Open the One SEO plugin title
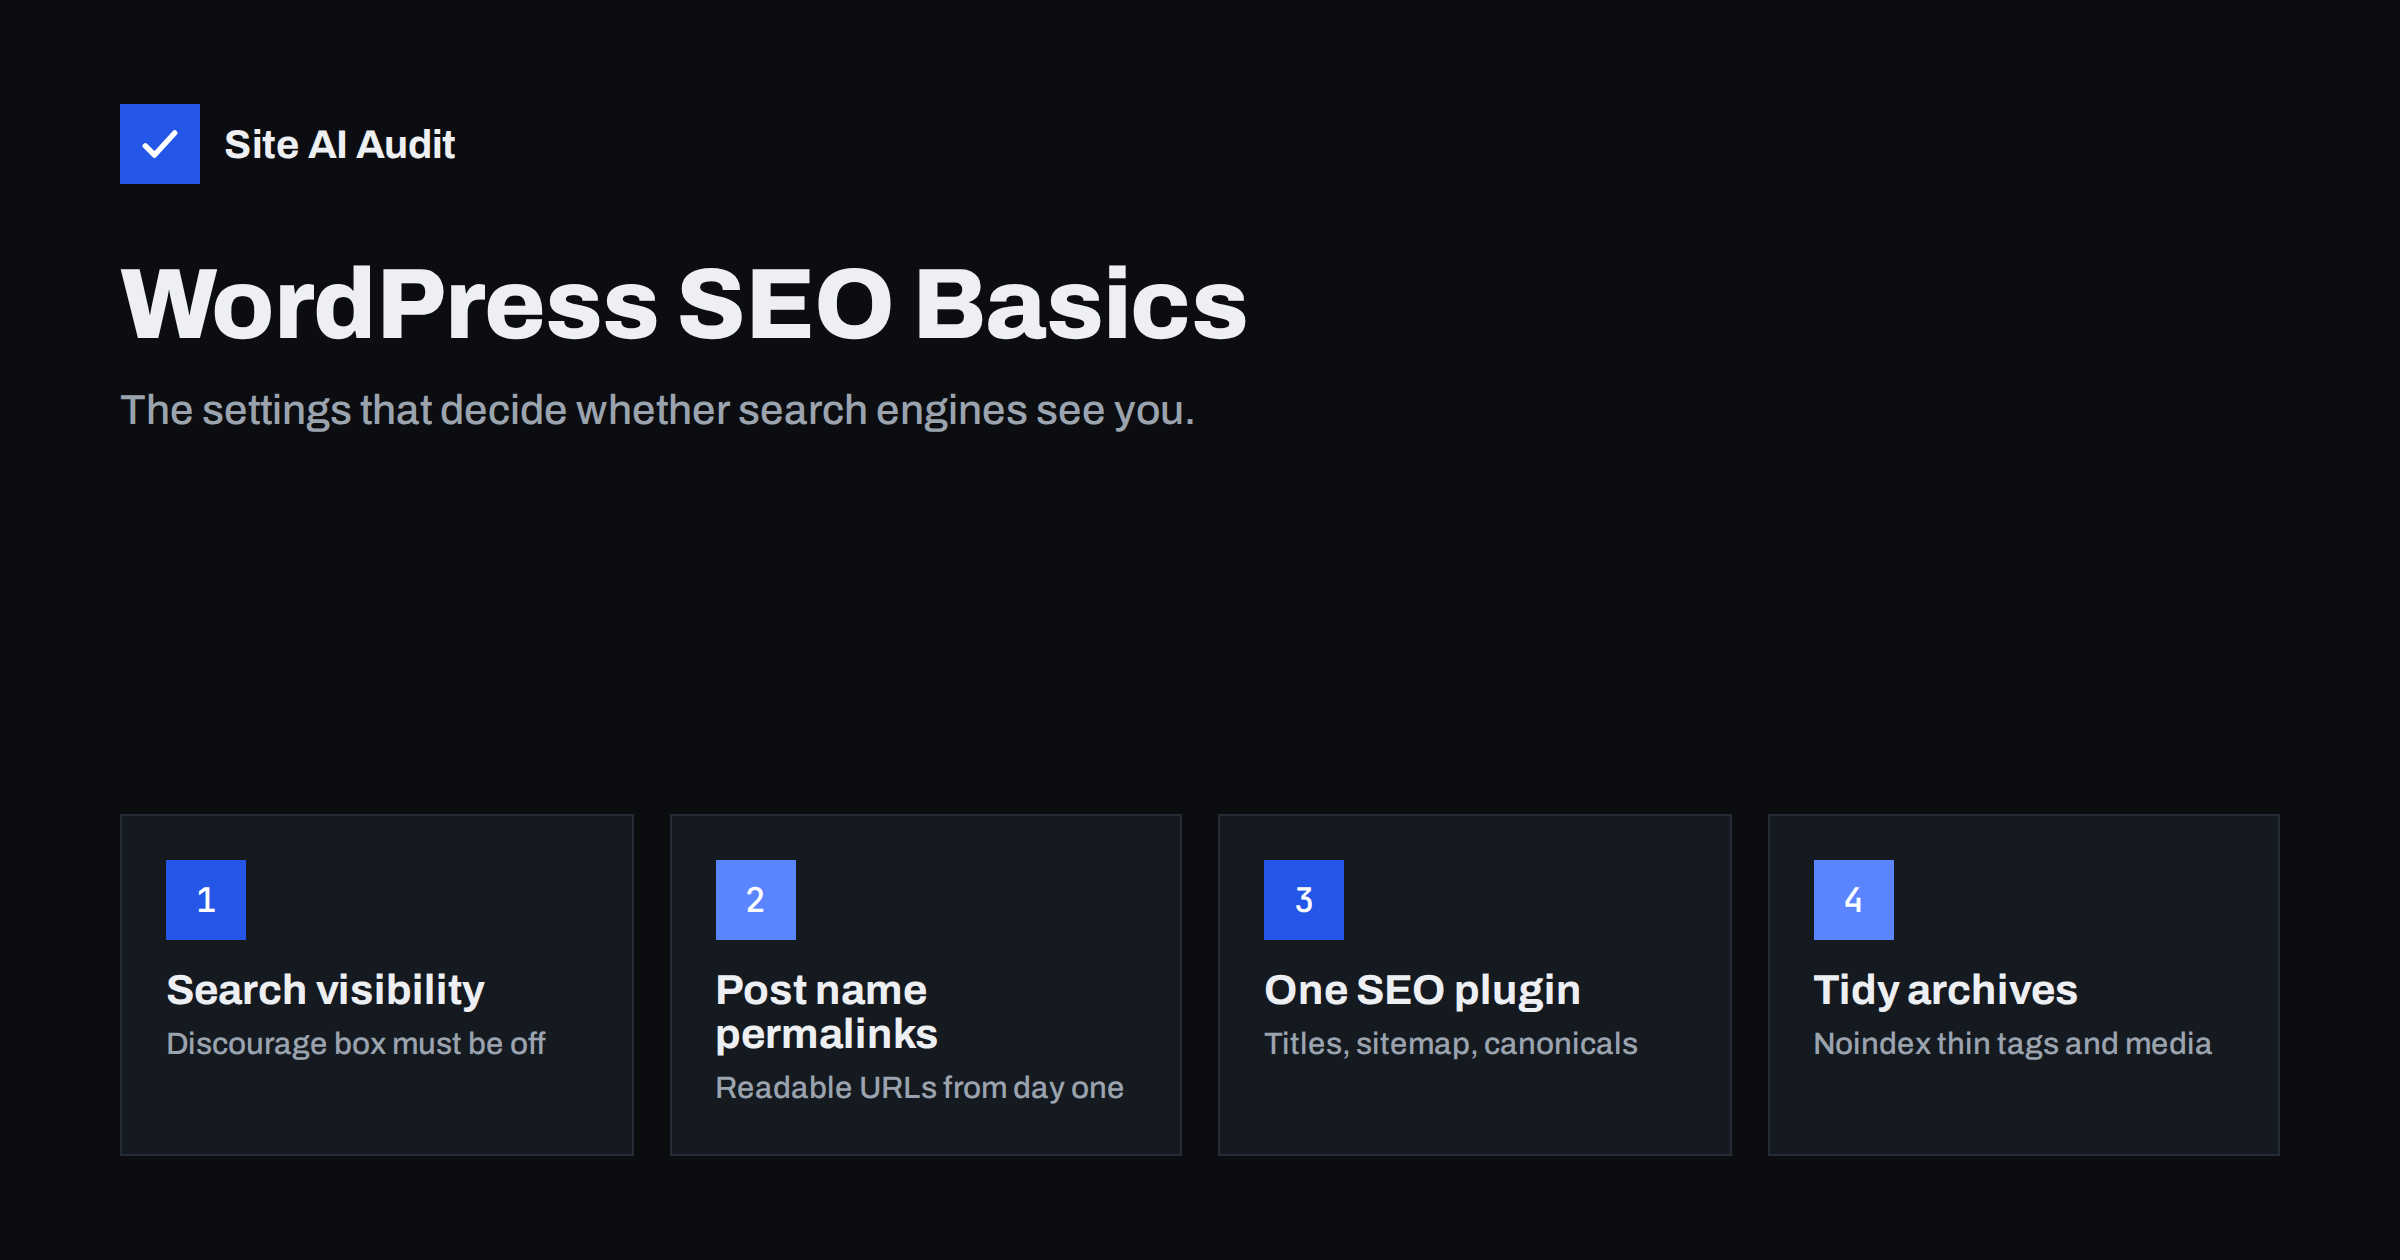 click(1423, 990)
